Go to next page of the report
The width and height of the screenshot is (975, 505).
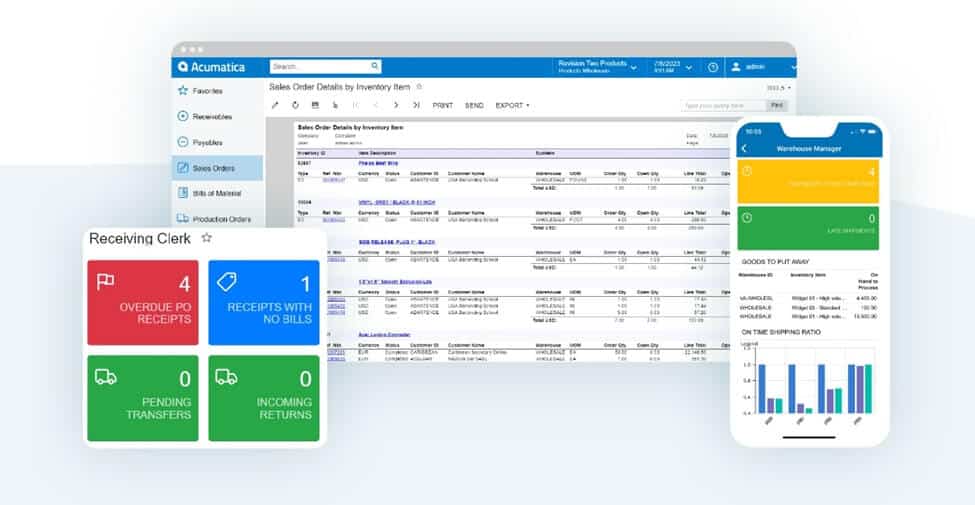[x=395, y=105]
